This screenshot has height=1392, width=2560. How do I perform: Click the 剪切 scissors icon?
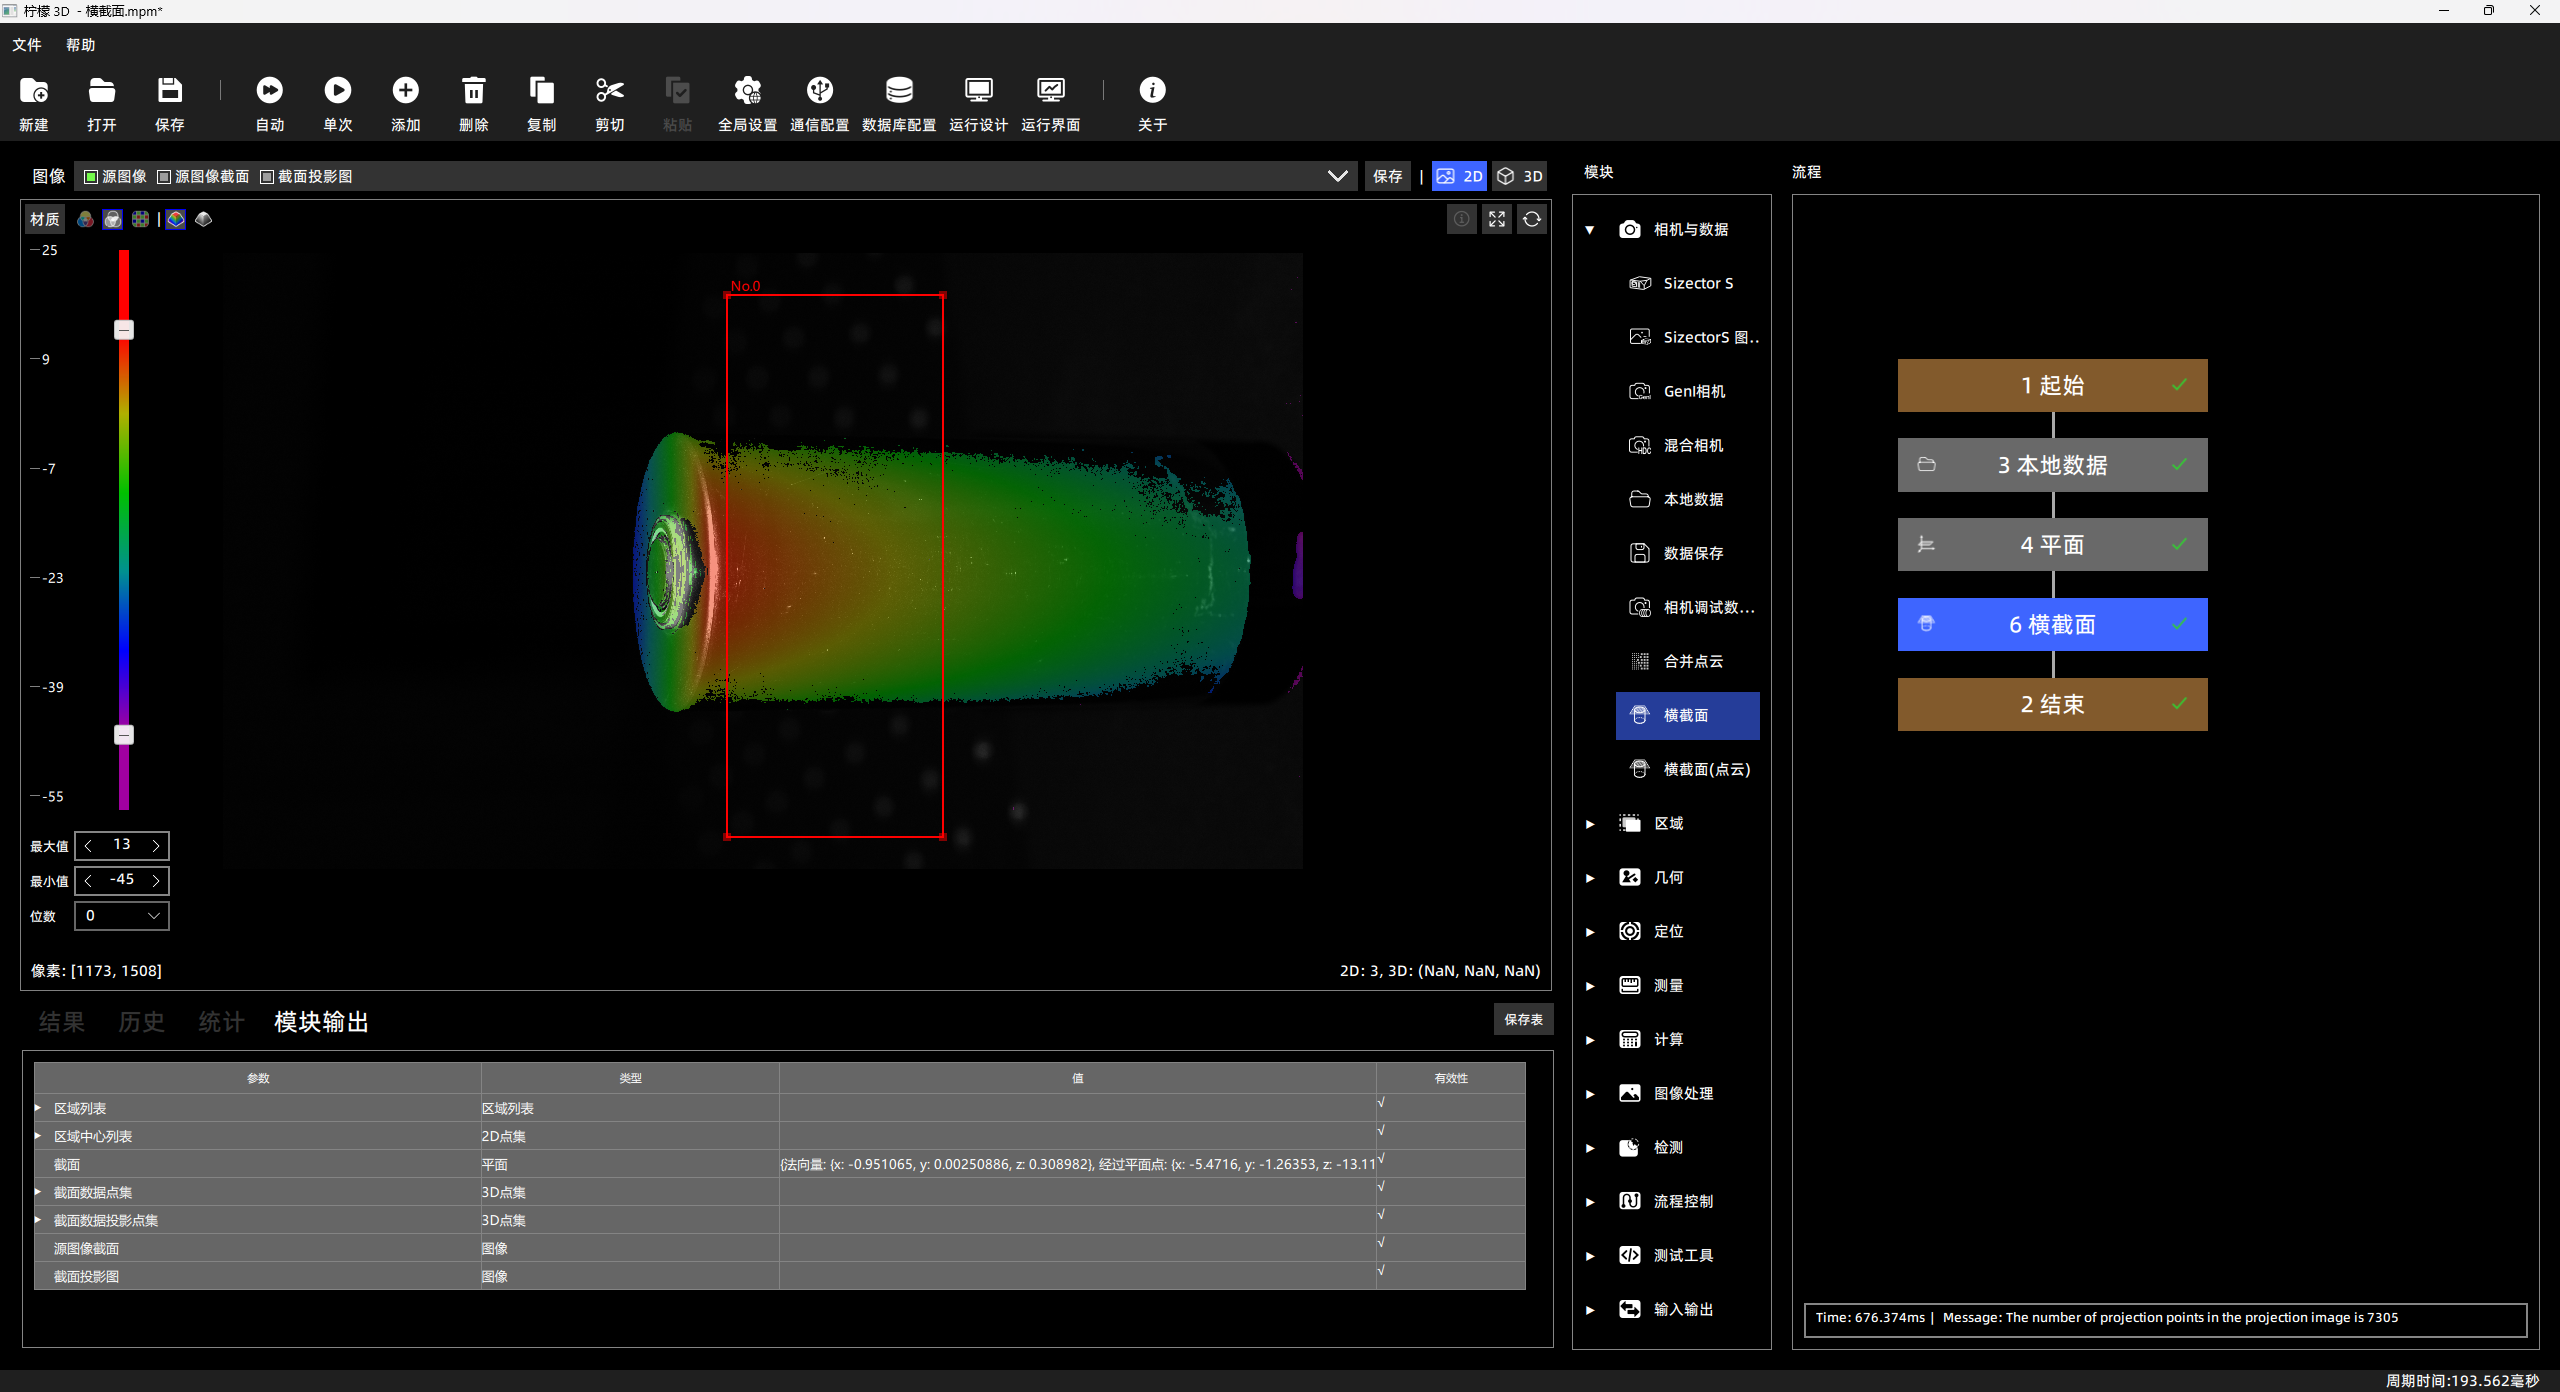[x=610, y=91]
